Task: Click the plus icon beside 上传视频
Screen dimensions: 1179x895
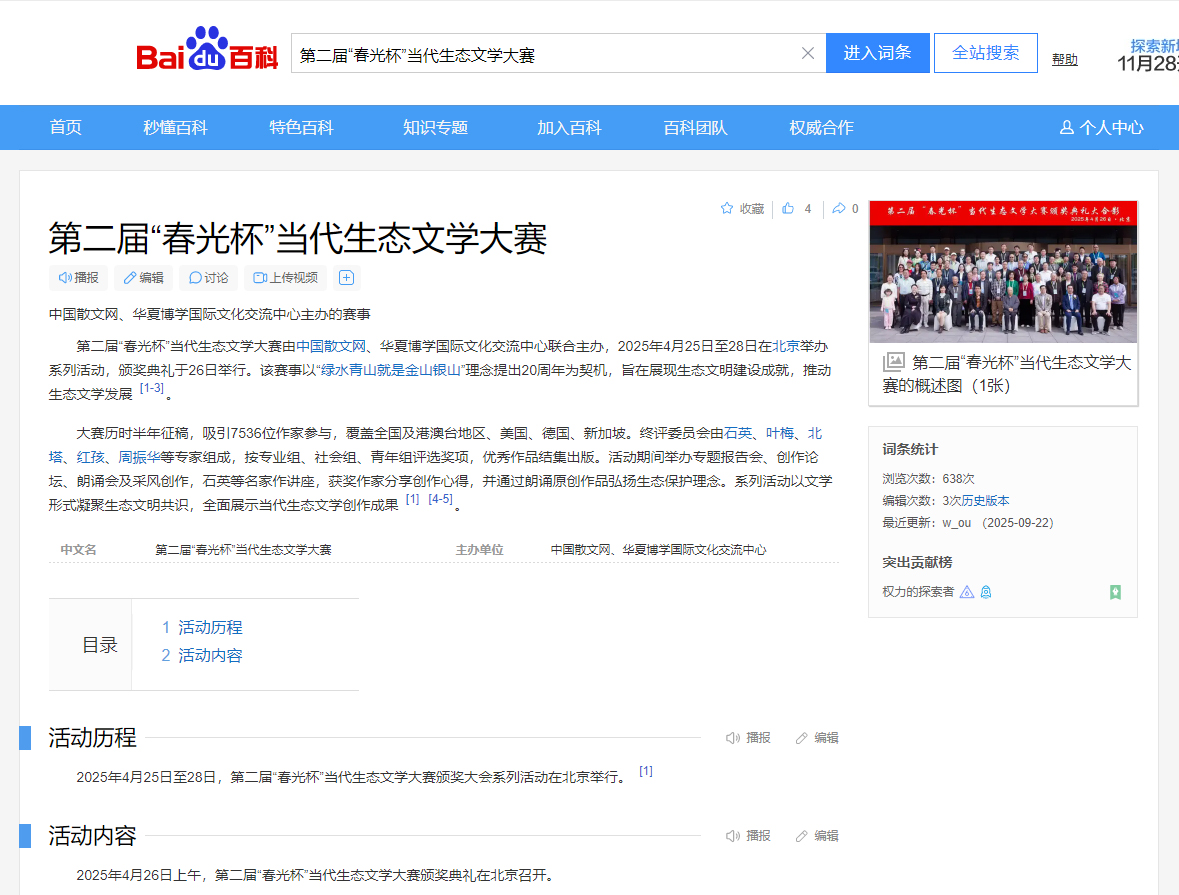Action: coord(347,278)
